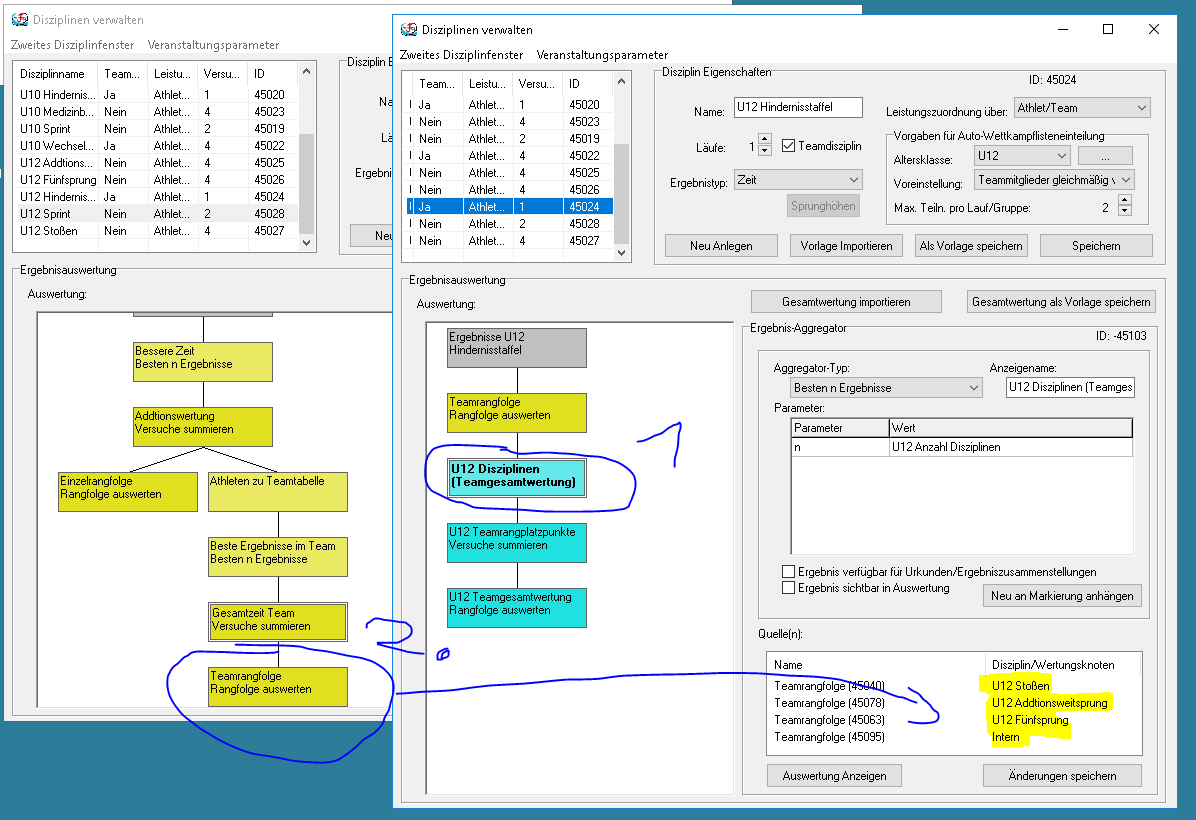Click Neu an Markierung anhängen
The image size is (1196, 820).
[x=1062, y=596]
